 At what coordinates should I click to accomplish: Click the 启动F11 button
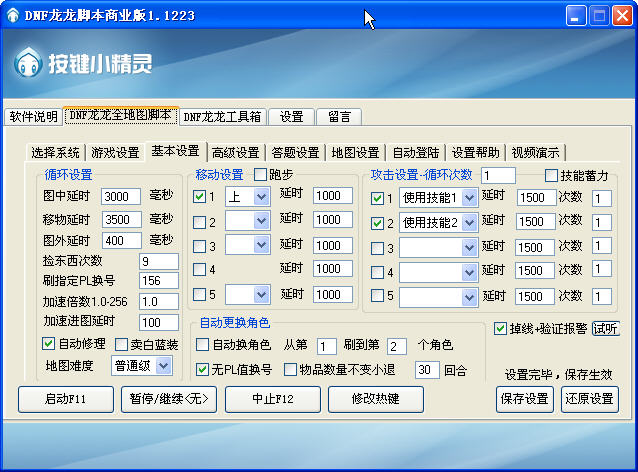(66, 399)
